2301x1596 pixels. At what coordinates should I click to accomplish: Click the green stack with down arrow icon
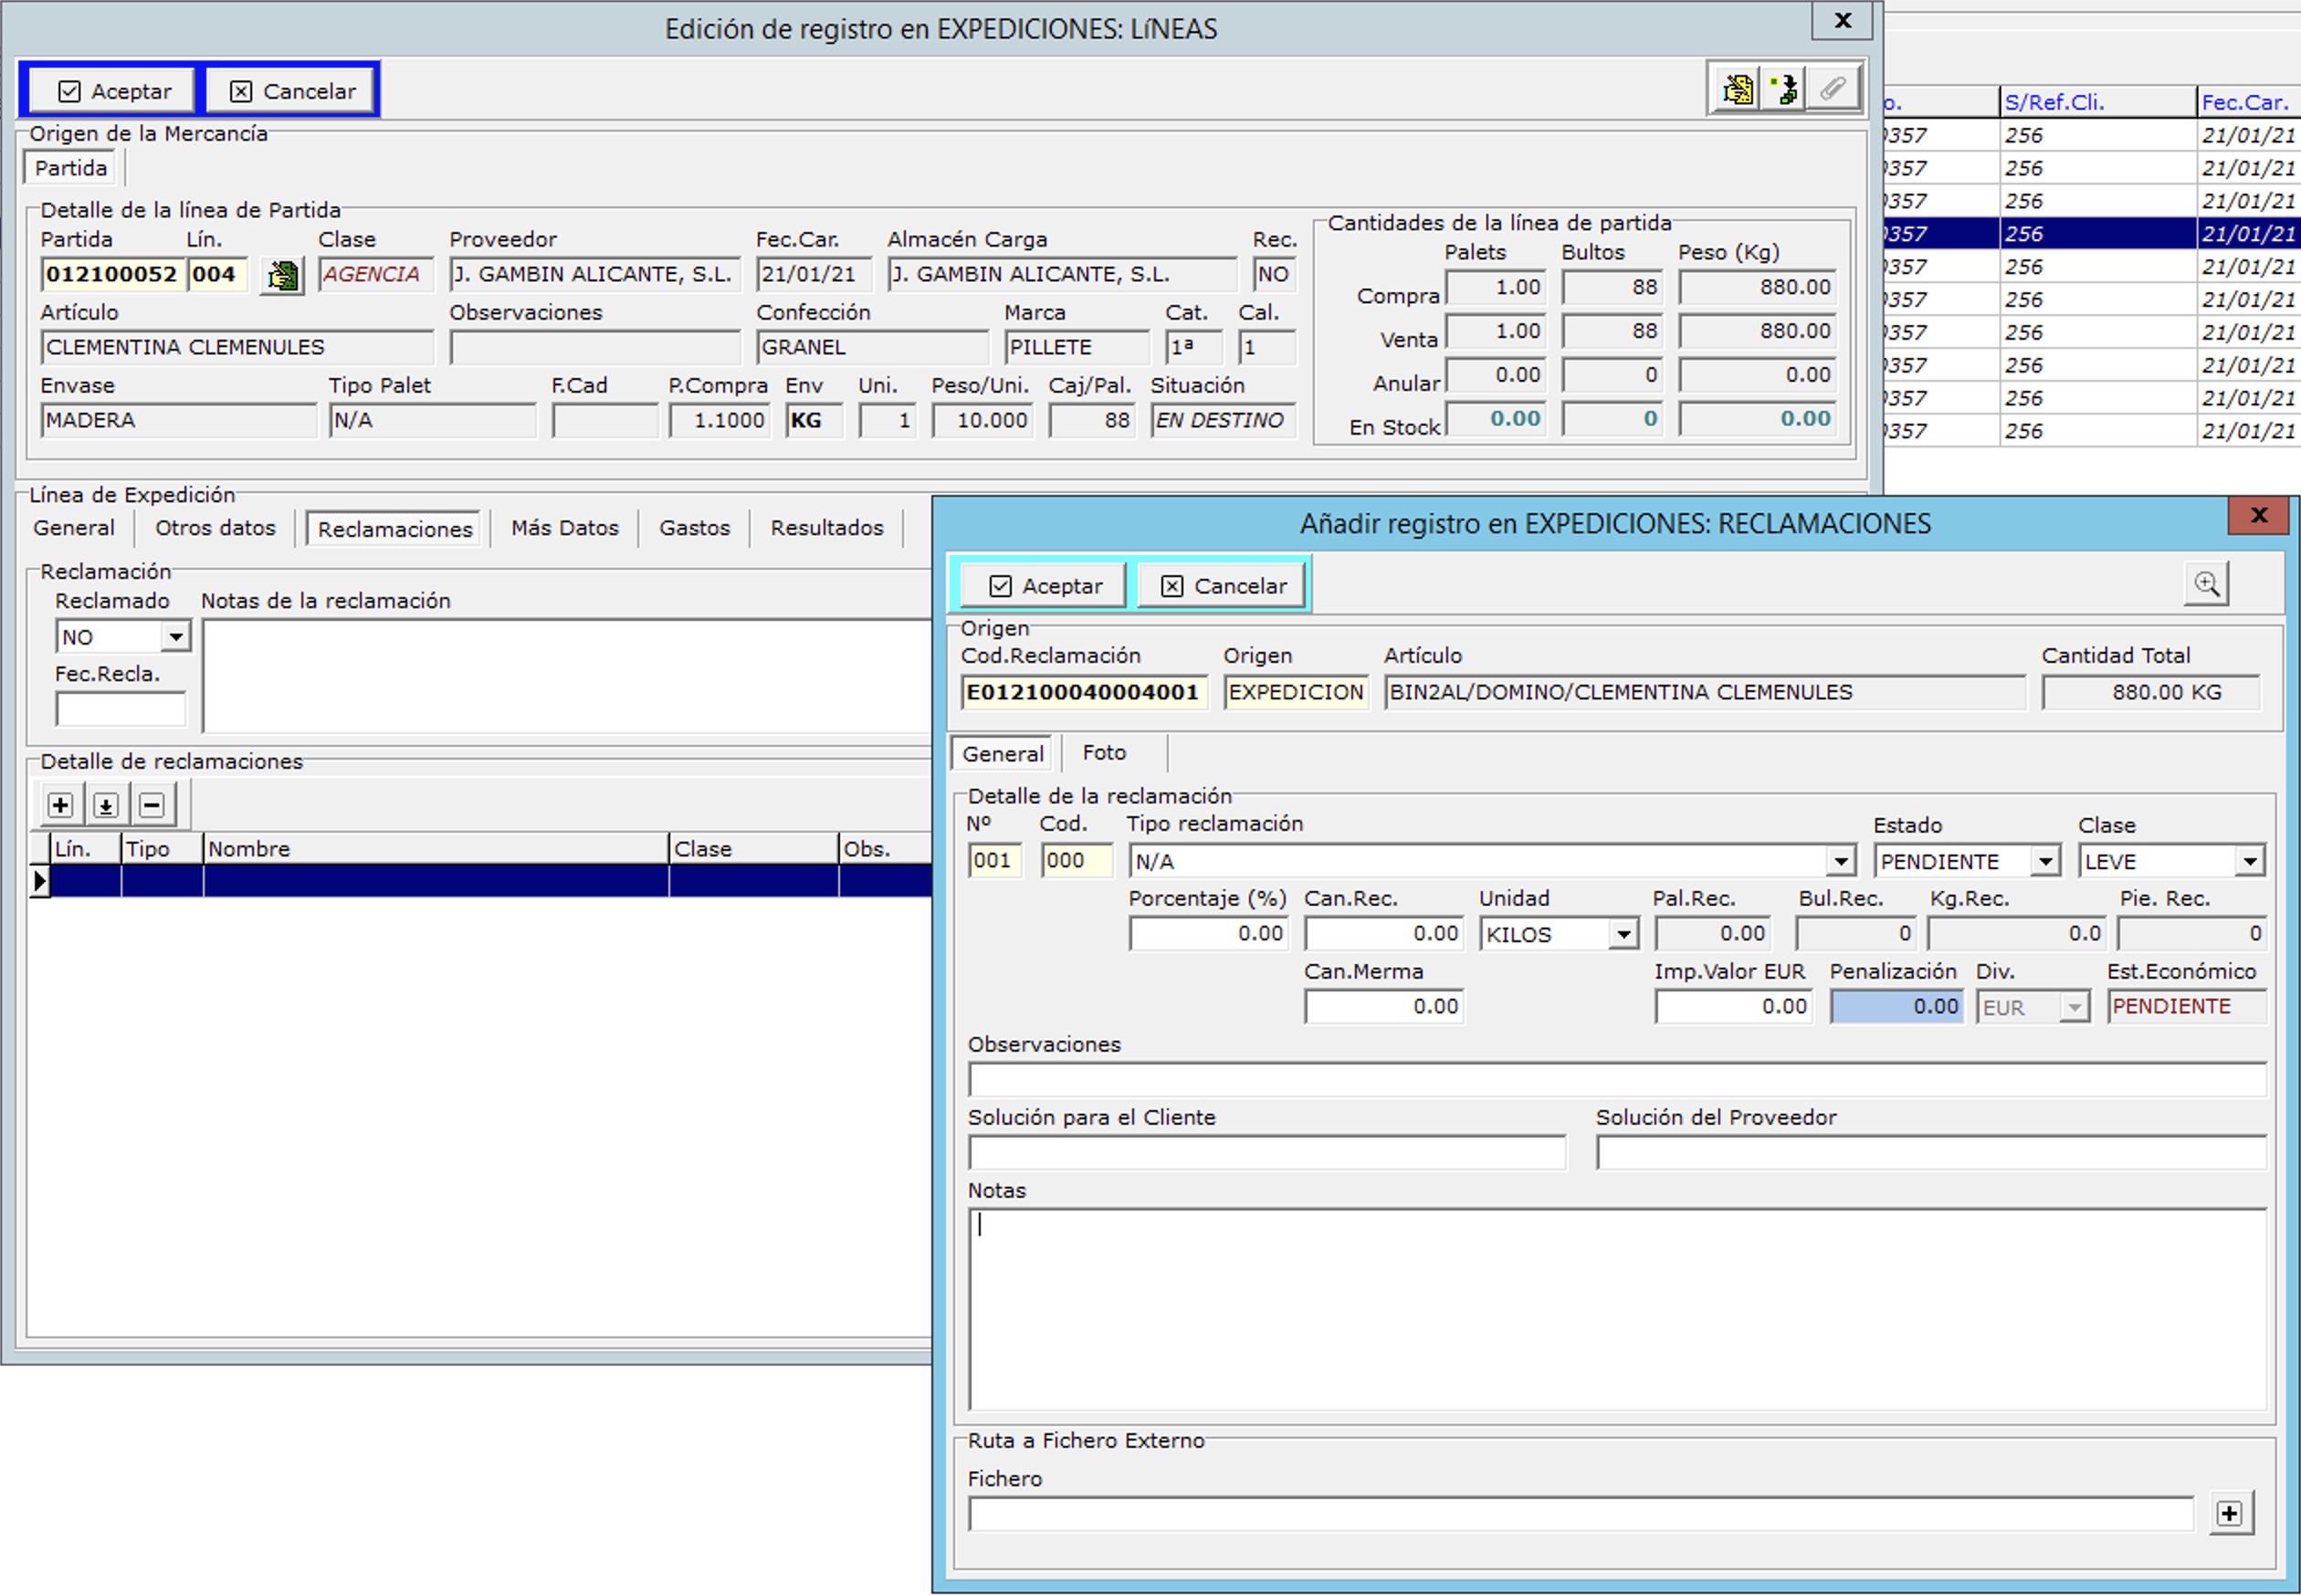point(1785,90)
